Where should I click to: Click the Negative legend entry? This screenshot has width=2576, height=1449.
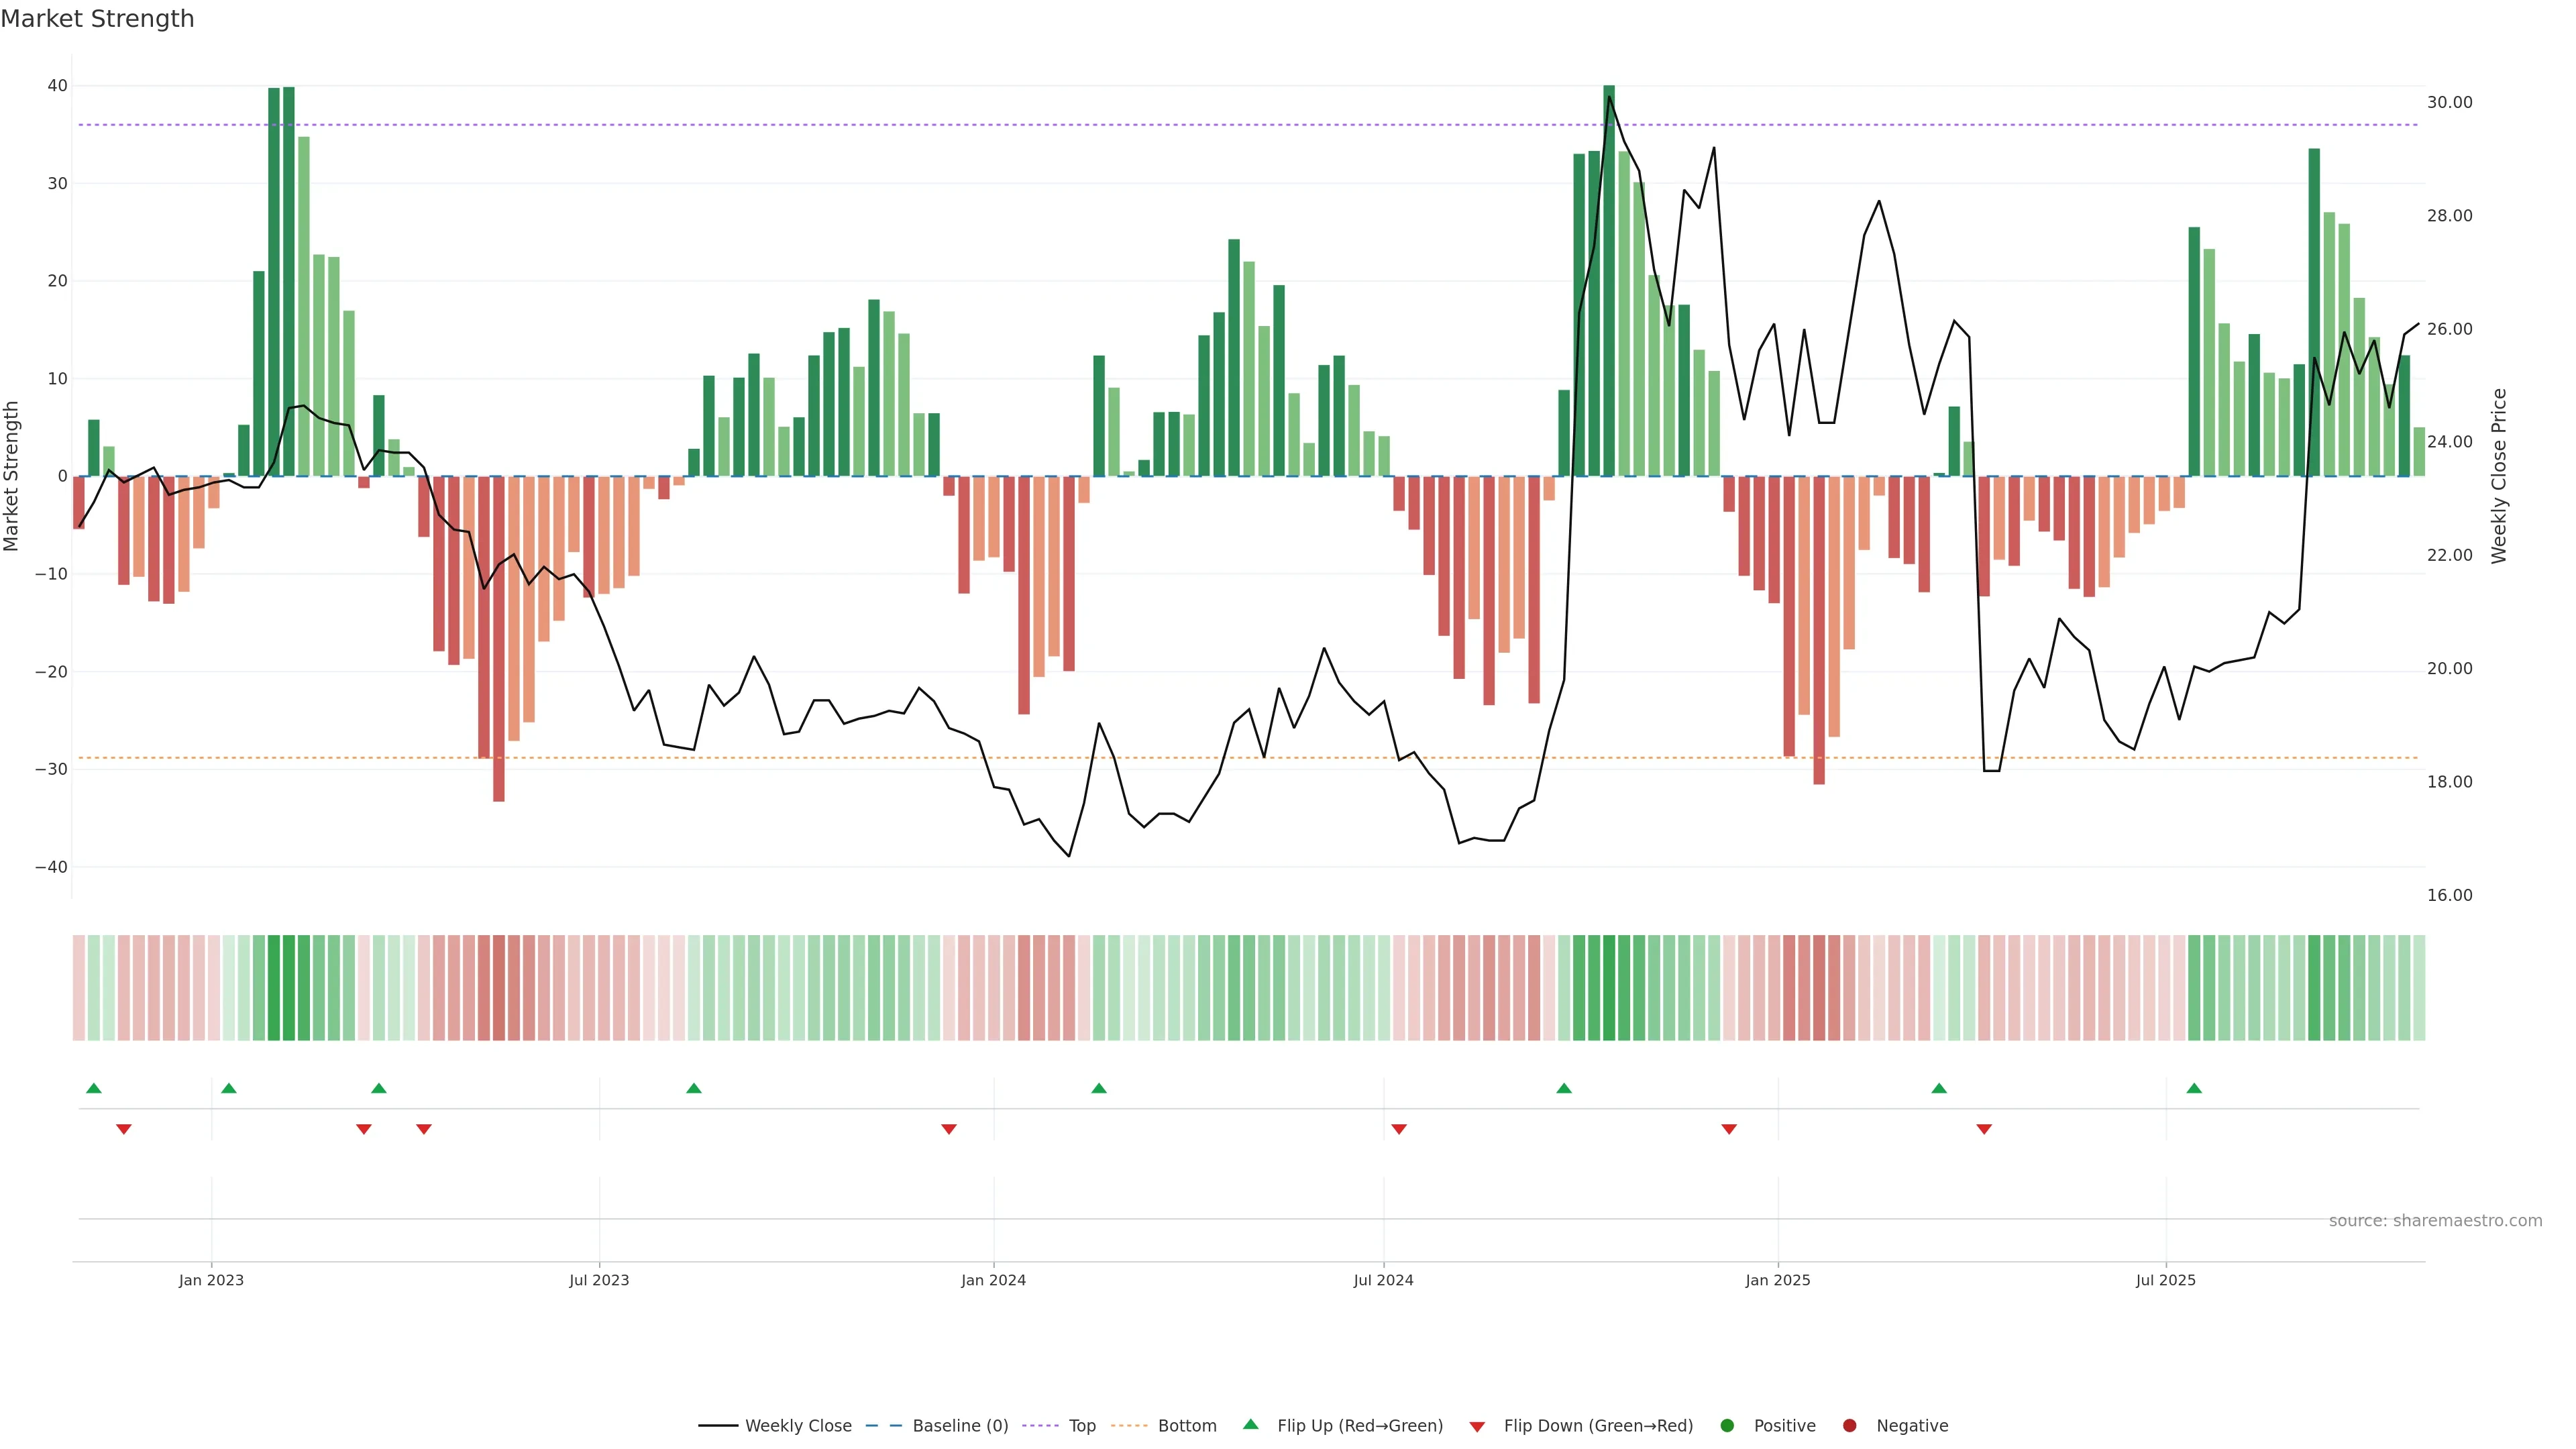pos(1911,1426)
